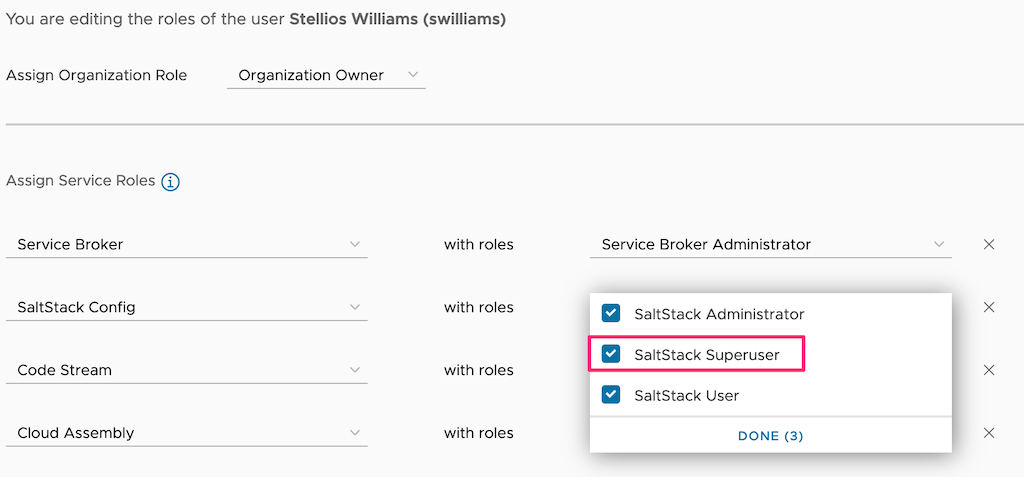
Task: Click "with roles" text in Code Stream row
Action: click(x=479, y=370)
